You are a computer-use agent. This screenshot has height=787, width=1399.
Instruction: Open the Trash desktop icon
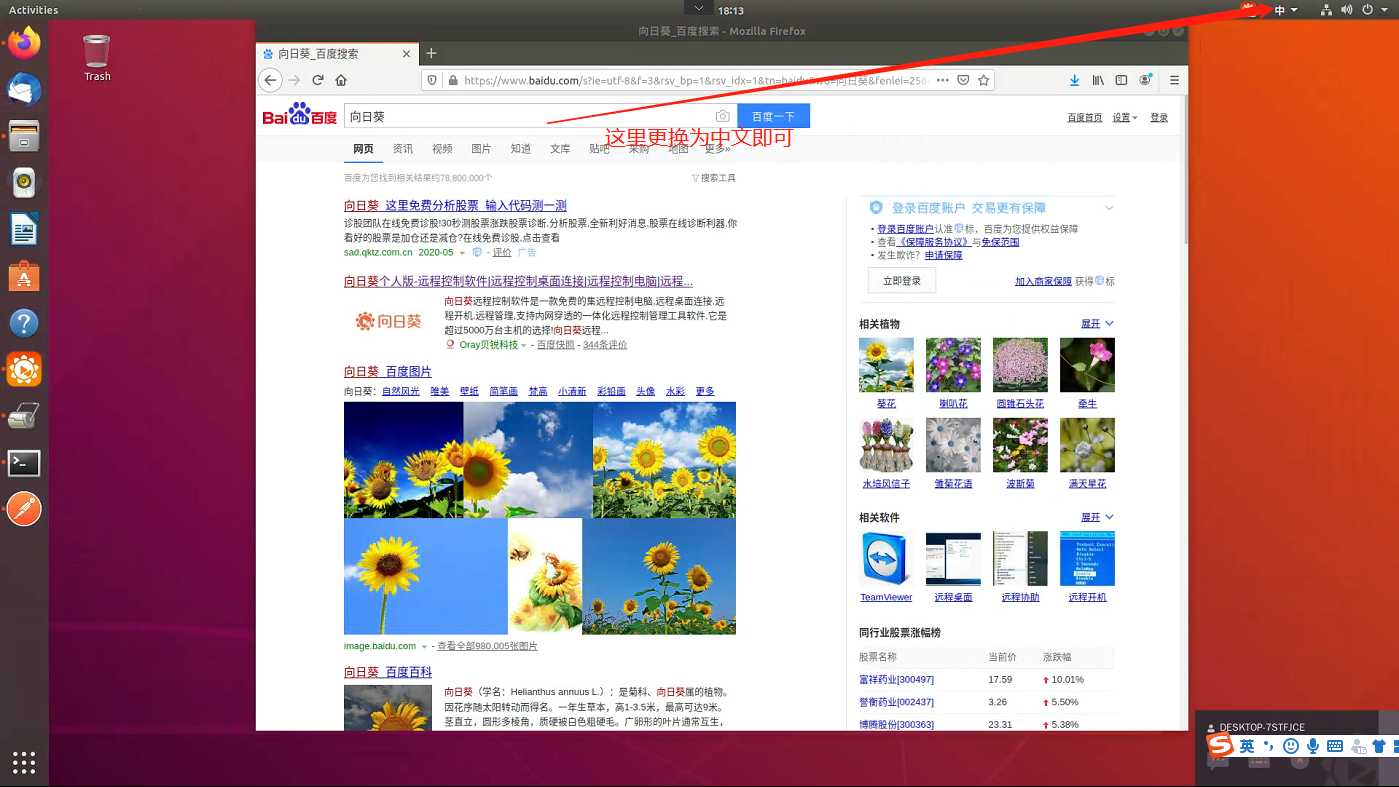[x=97, y=58]
